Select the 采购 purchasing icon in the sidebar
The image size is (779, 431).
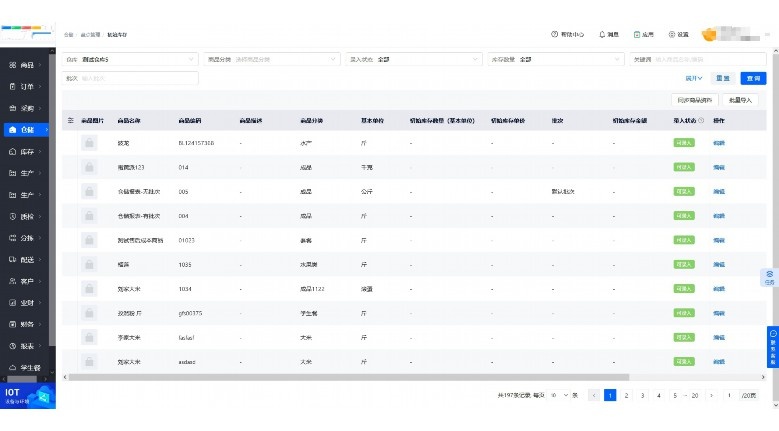click(x=12, y=108)
